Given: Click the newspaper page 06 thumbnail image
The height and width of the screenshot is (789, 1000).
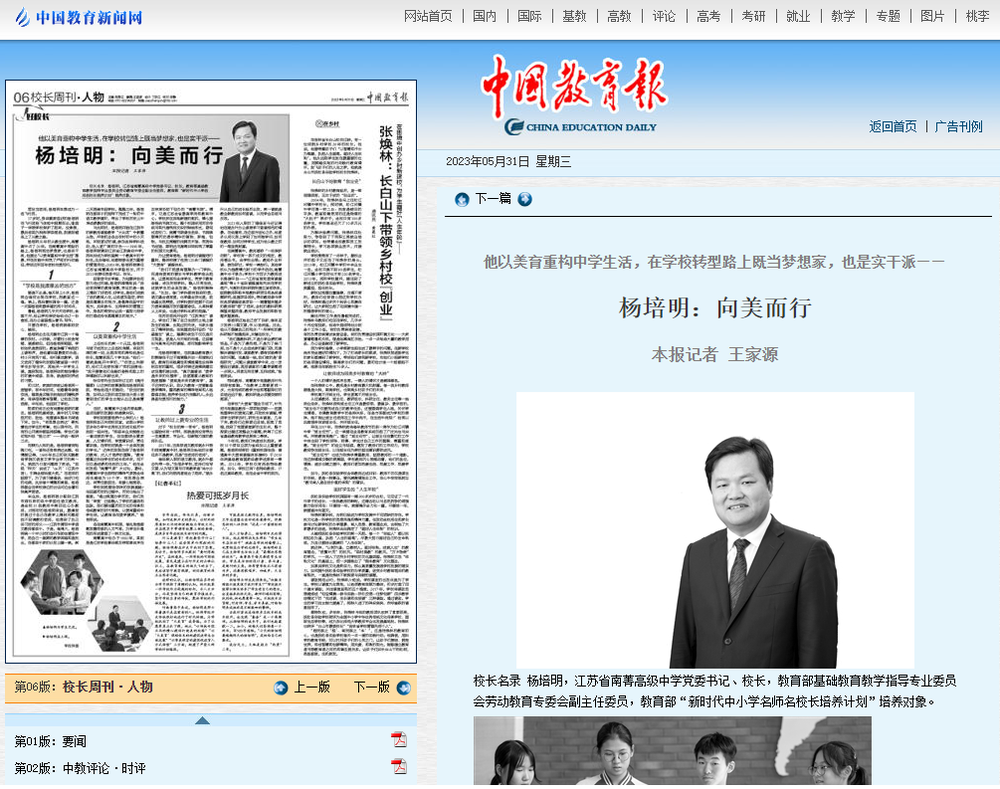Looking at the screenshot, I should 211,372.
